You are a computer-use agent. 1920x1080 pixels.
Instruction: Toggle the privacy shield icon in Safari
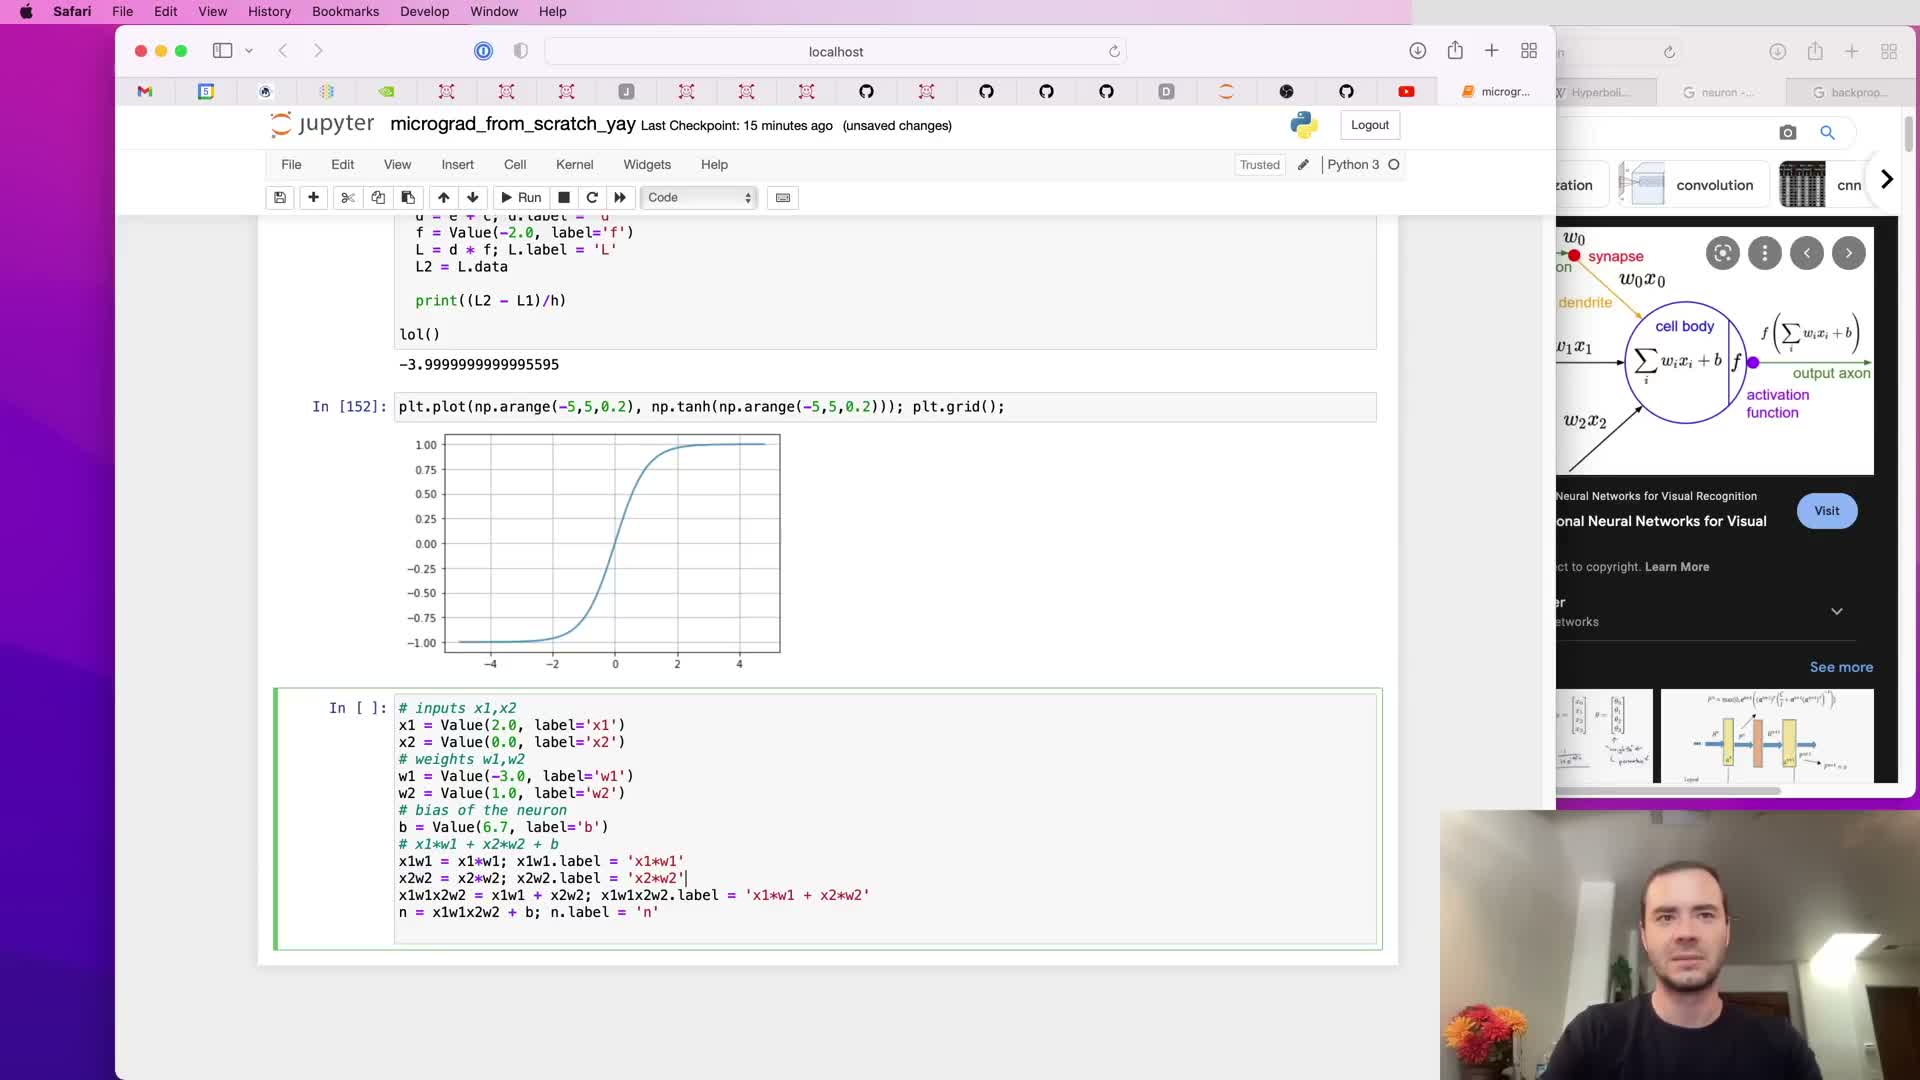(x=520, y=51)
